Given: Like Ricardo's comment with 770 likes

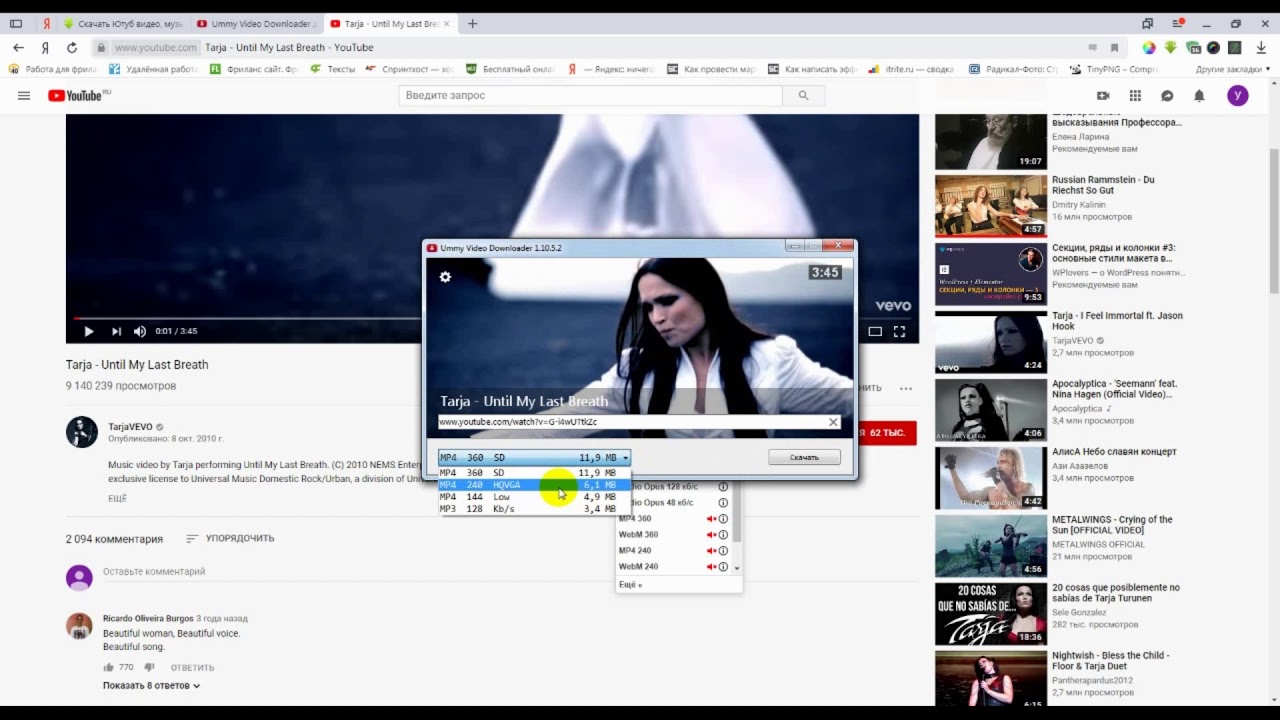Looking at the screenshot, I should [109, 667].
